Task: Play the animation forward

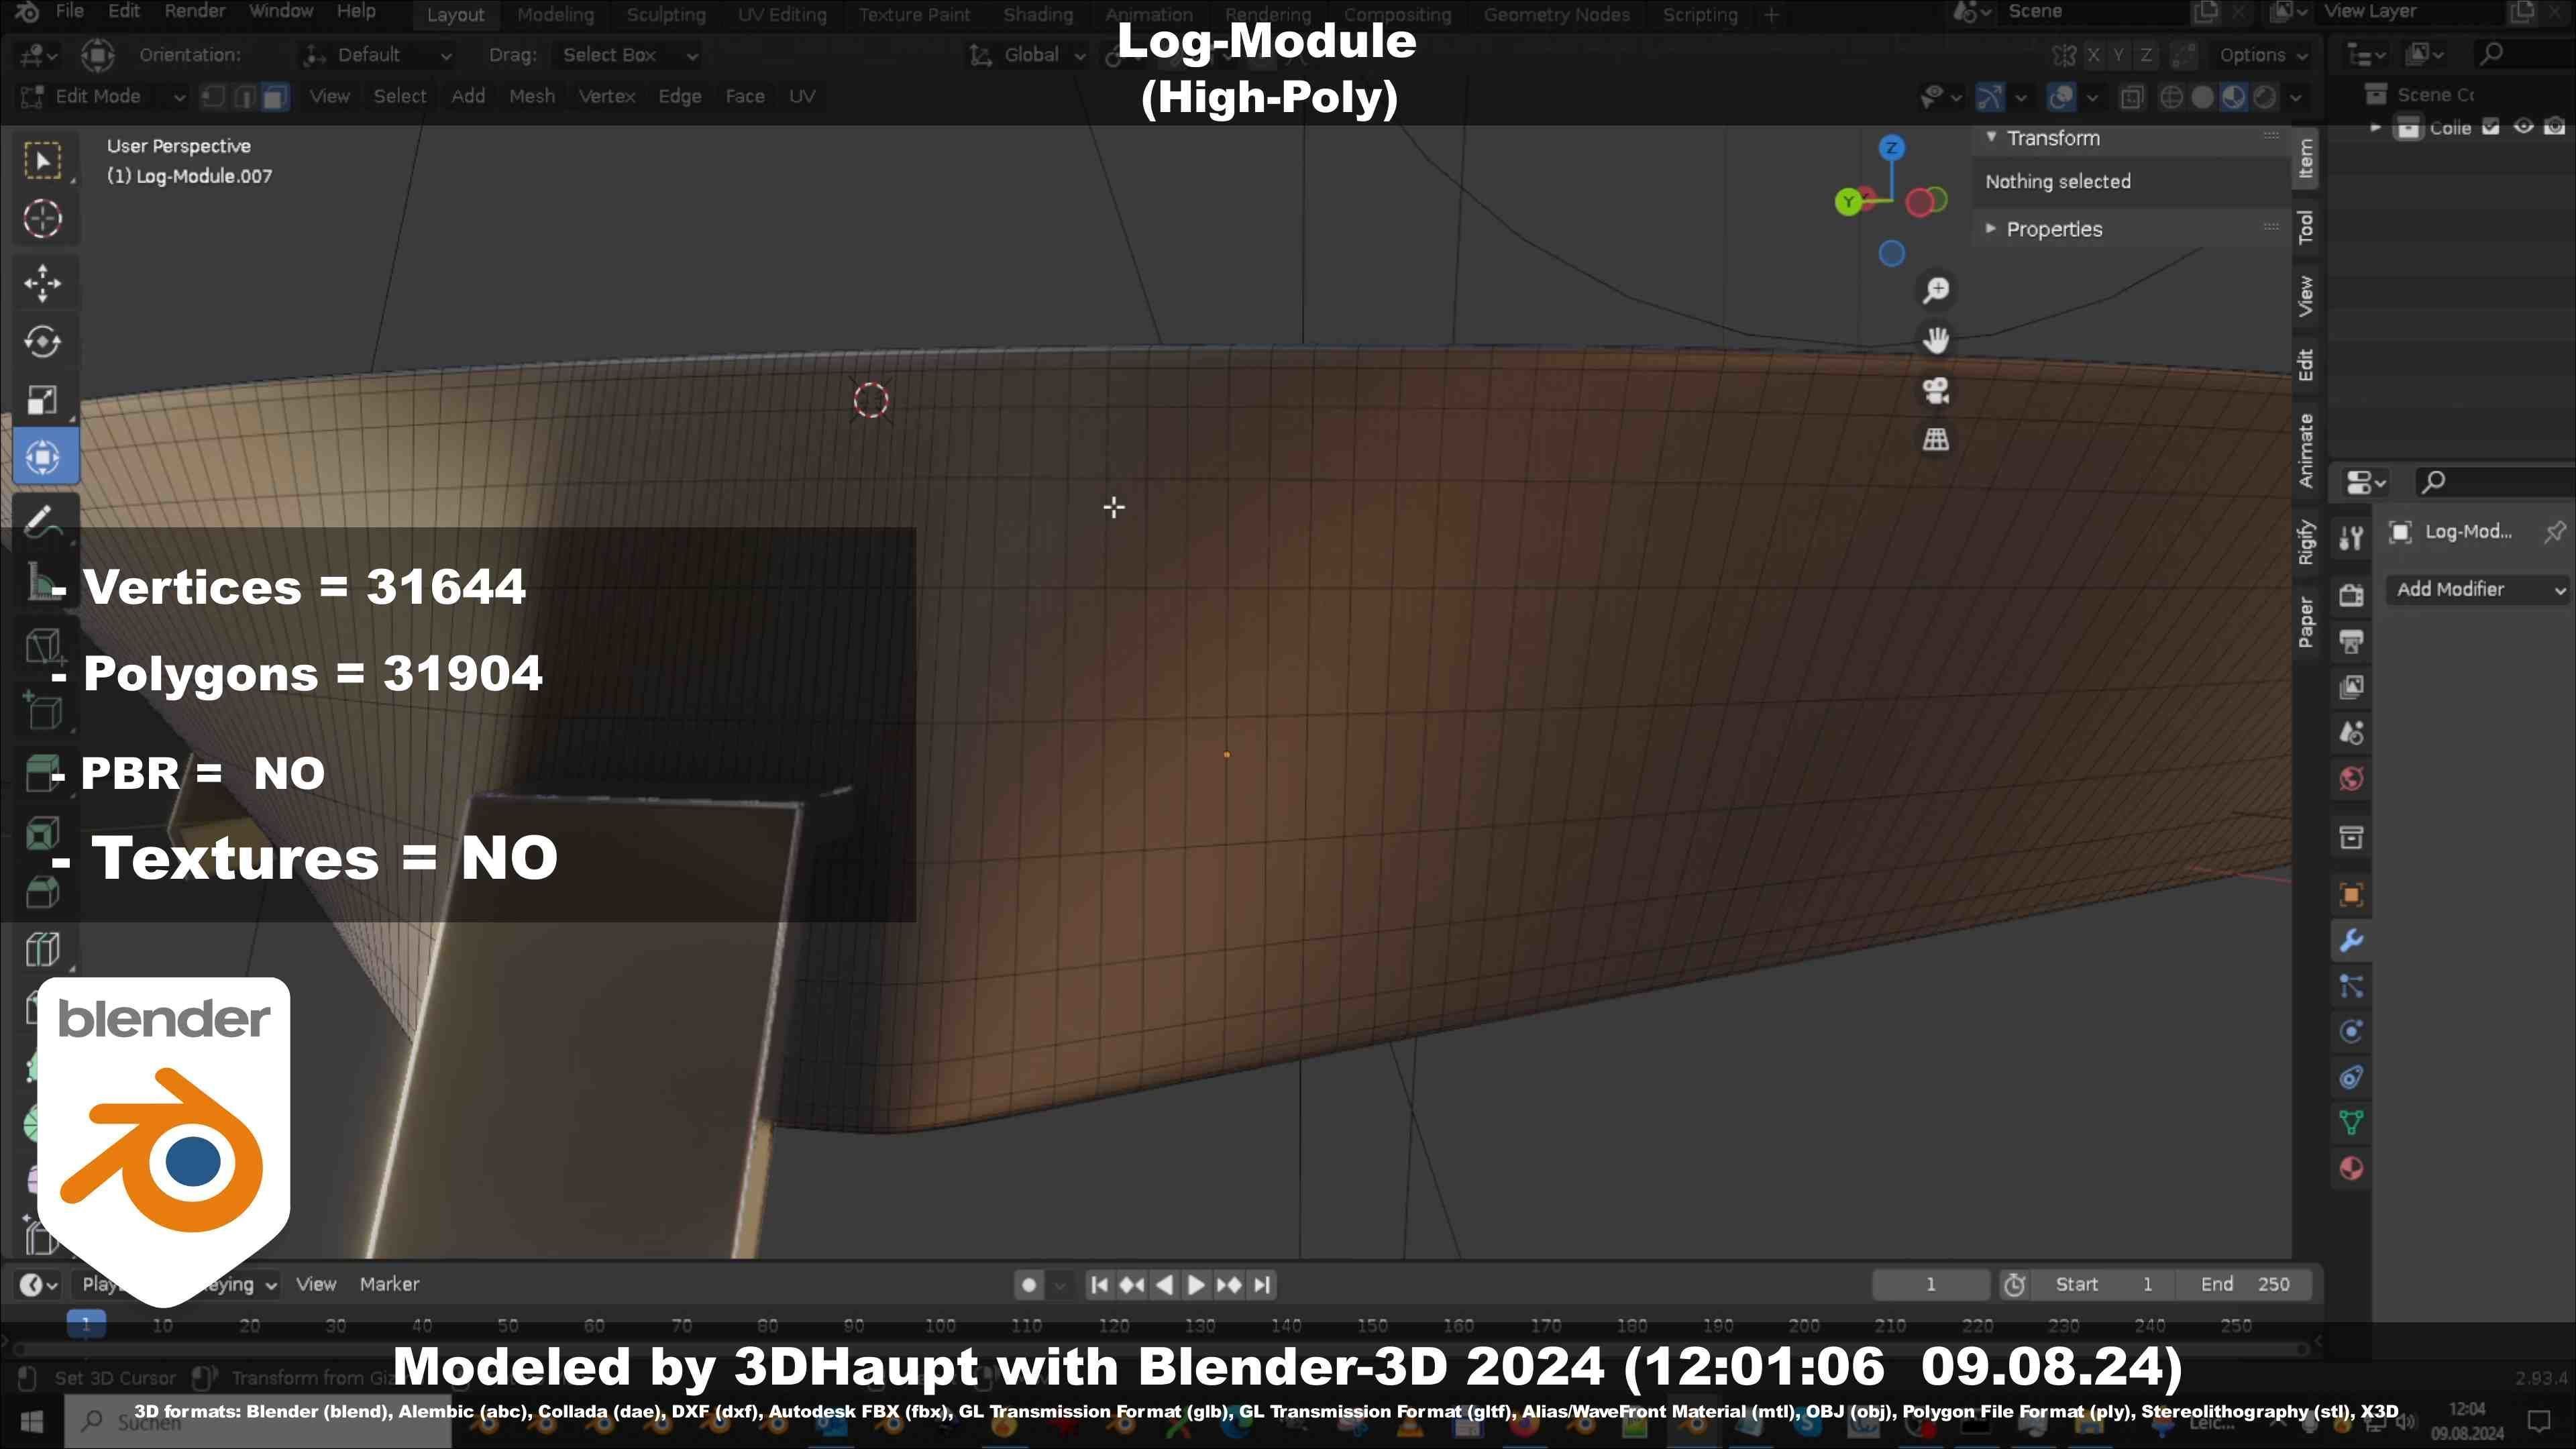Action: tap(1196, 1285)
